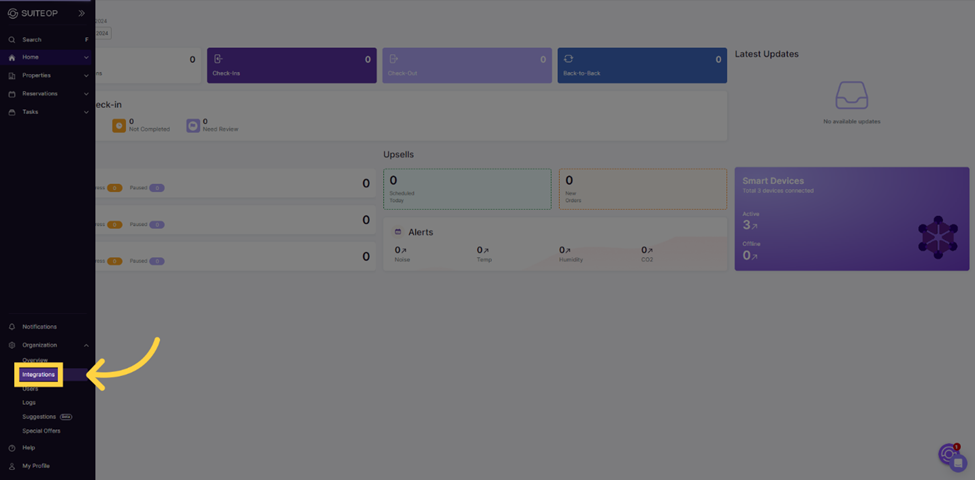Click the SuiteOp logo icon
The width and height of the screenshot is (975, 480).
[12, 13]
